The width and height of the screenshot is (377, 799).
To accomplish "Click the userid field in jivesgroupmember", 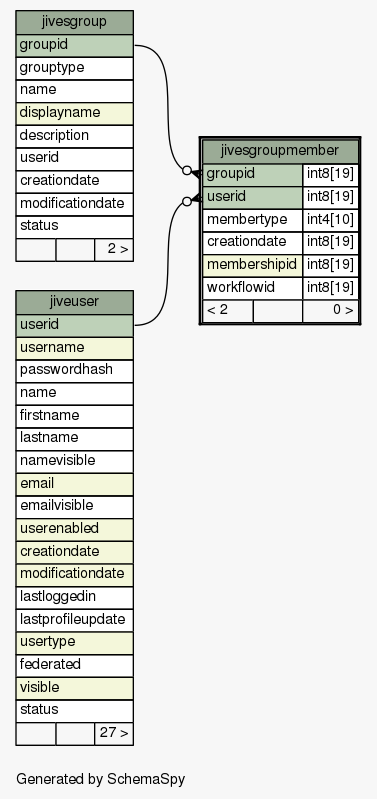I will pos(252,197).
